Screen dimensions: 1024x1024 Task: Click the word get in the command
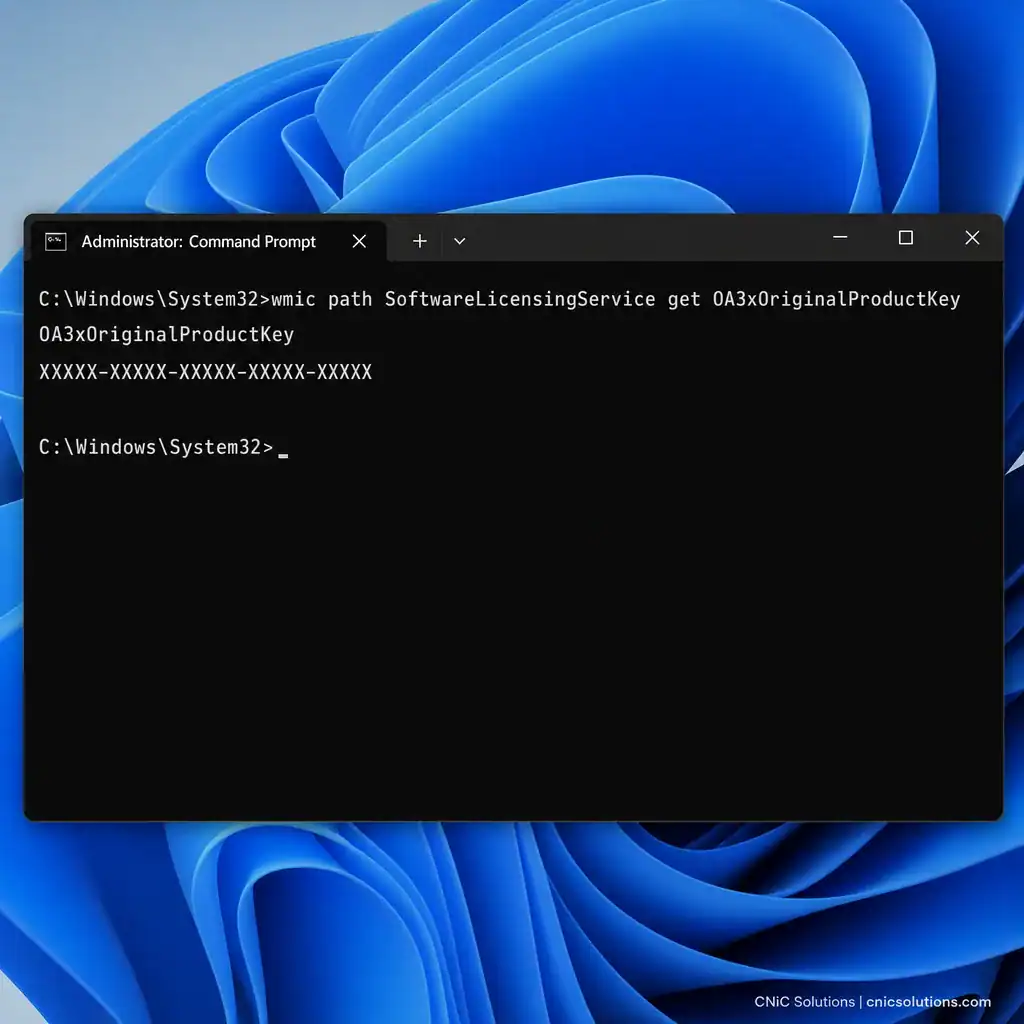[x=684, y=300]
